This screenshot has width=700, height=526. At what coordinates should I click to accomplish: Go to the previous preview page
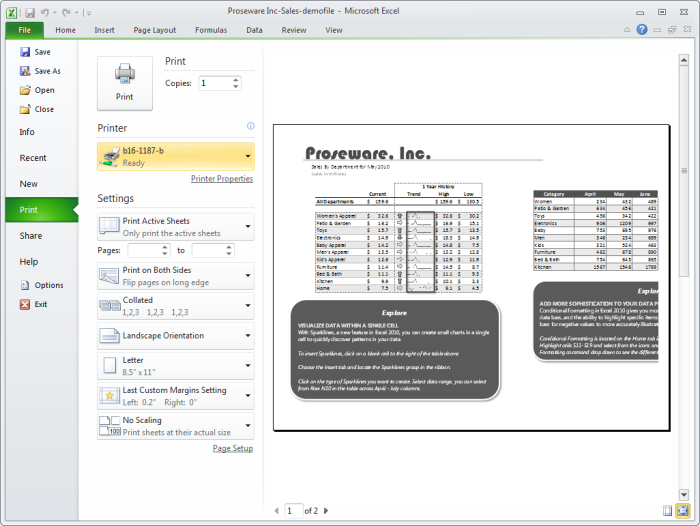pyautogui.click(x=276, y=510)
